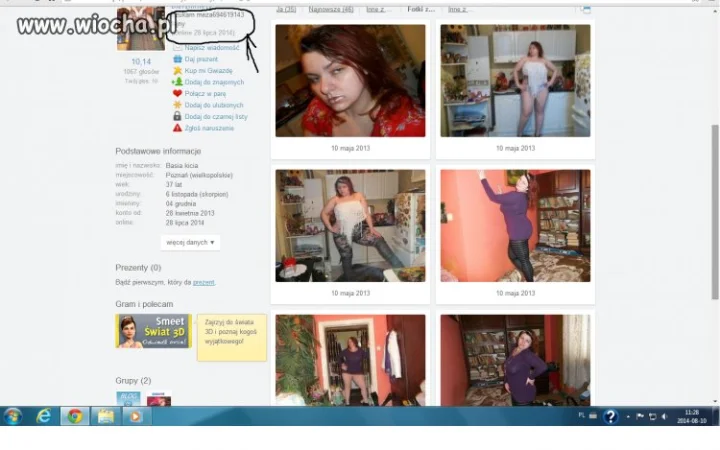Click the volume speaker icon in system tray
720x450 pixels.
pyautogui.click(x=664, y=416)
